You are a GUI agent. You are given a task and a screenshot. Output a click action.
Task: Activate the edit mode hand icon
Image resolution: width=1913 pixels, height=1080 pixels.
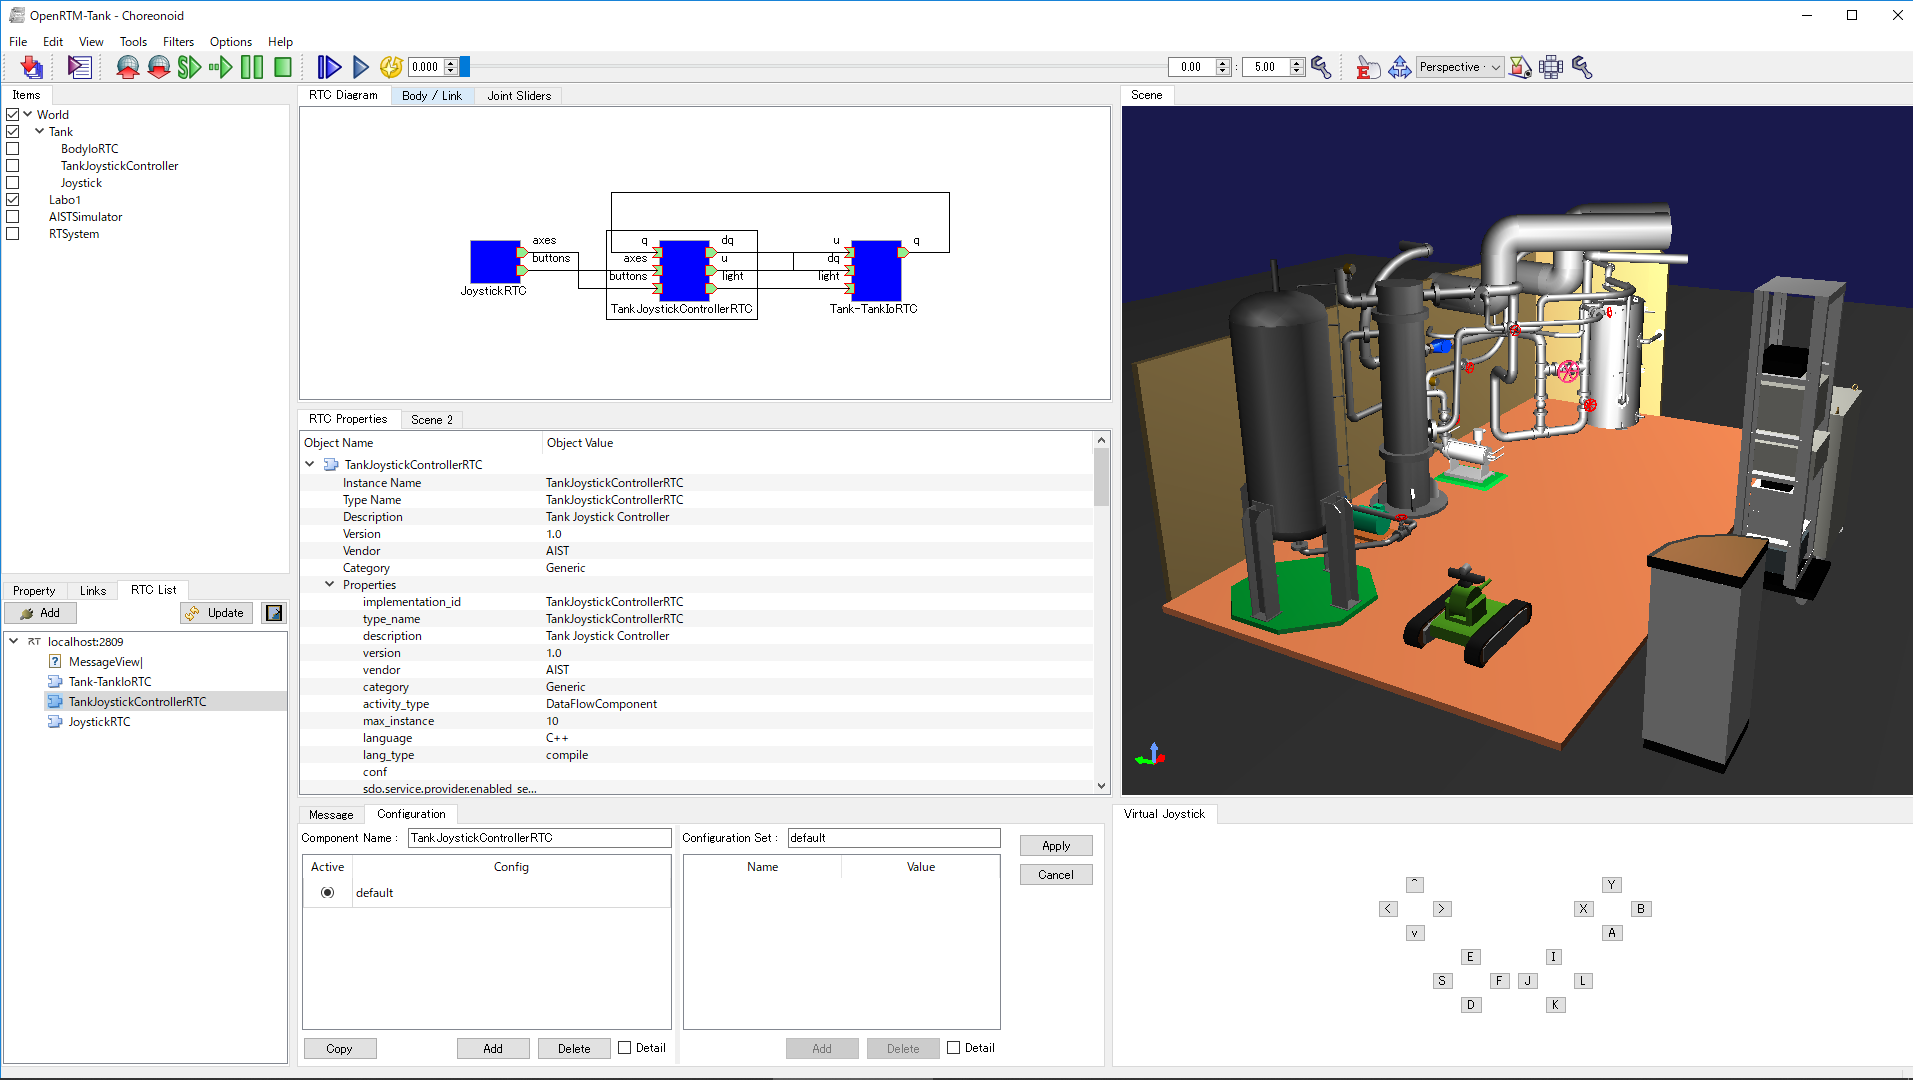coord(1367,67)
